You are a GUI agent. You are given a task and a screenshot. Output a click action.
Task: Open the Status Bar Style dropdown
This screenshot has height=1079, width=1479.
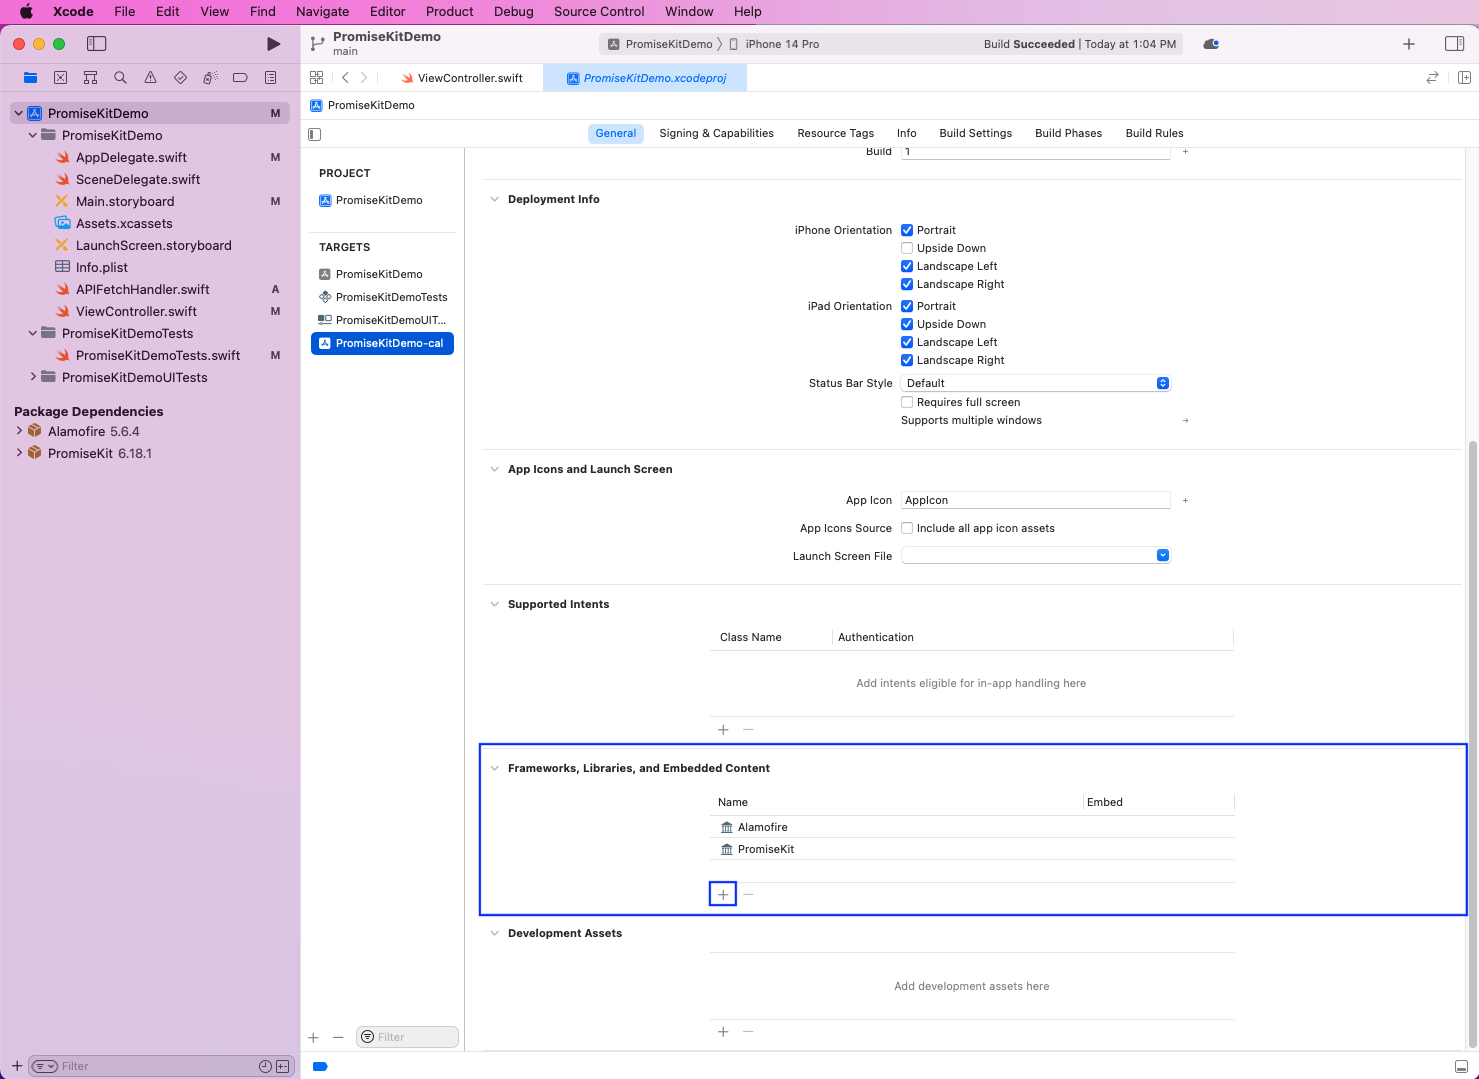[1035, 383]
